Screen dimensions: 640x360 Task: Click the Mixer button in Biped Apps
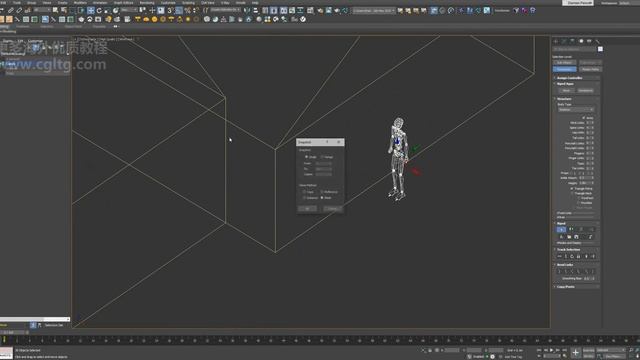[566, 91]
